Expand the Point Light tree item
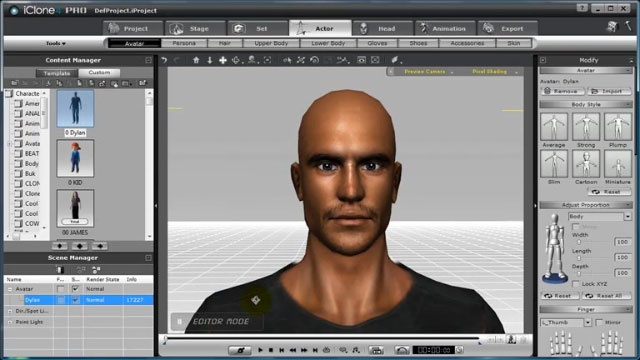Image resolution: width=640 pixels, height=360 pixels. (x=10, y=322)
